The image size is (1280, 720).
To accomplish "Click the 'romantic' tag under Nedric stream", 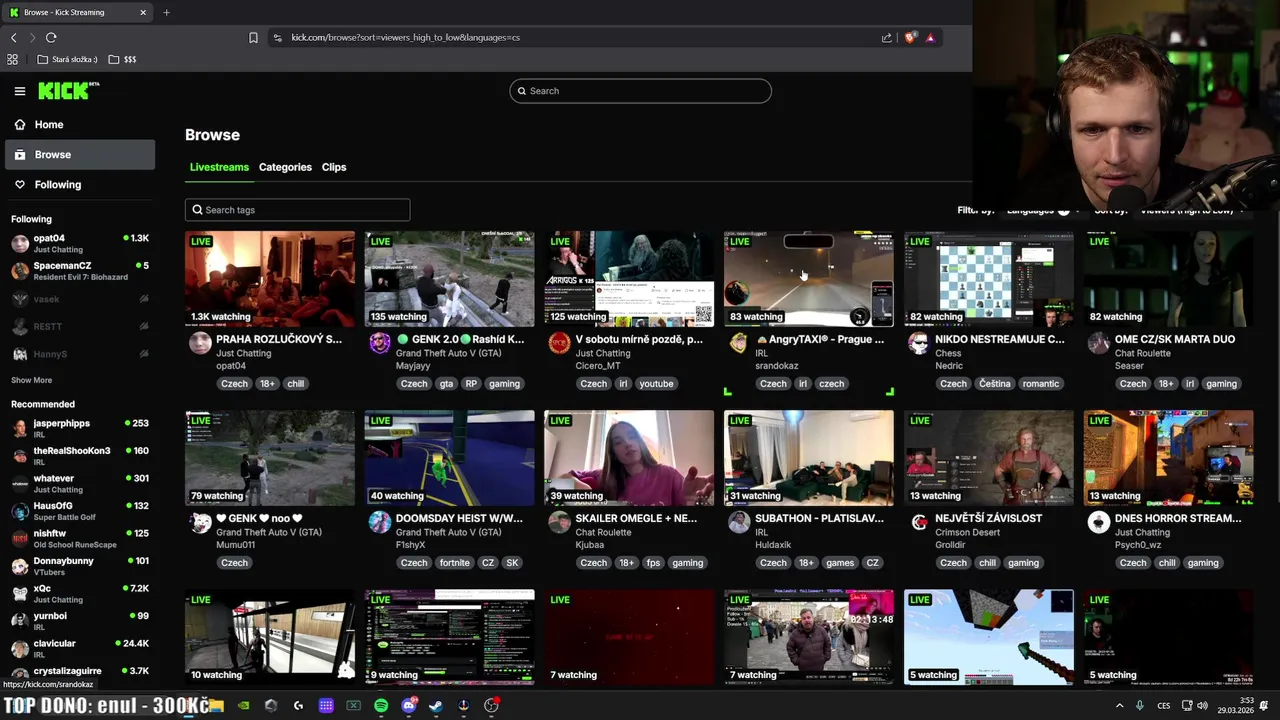I will click(x=1040, y=384).
